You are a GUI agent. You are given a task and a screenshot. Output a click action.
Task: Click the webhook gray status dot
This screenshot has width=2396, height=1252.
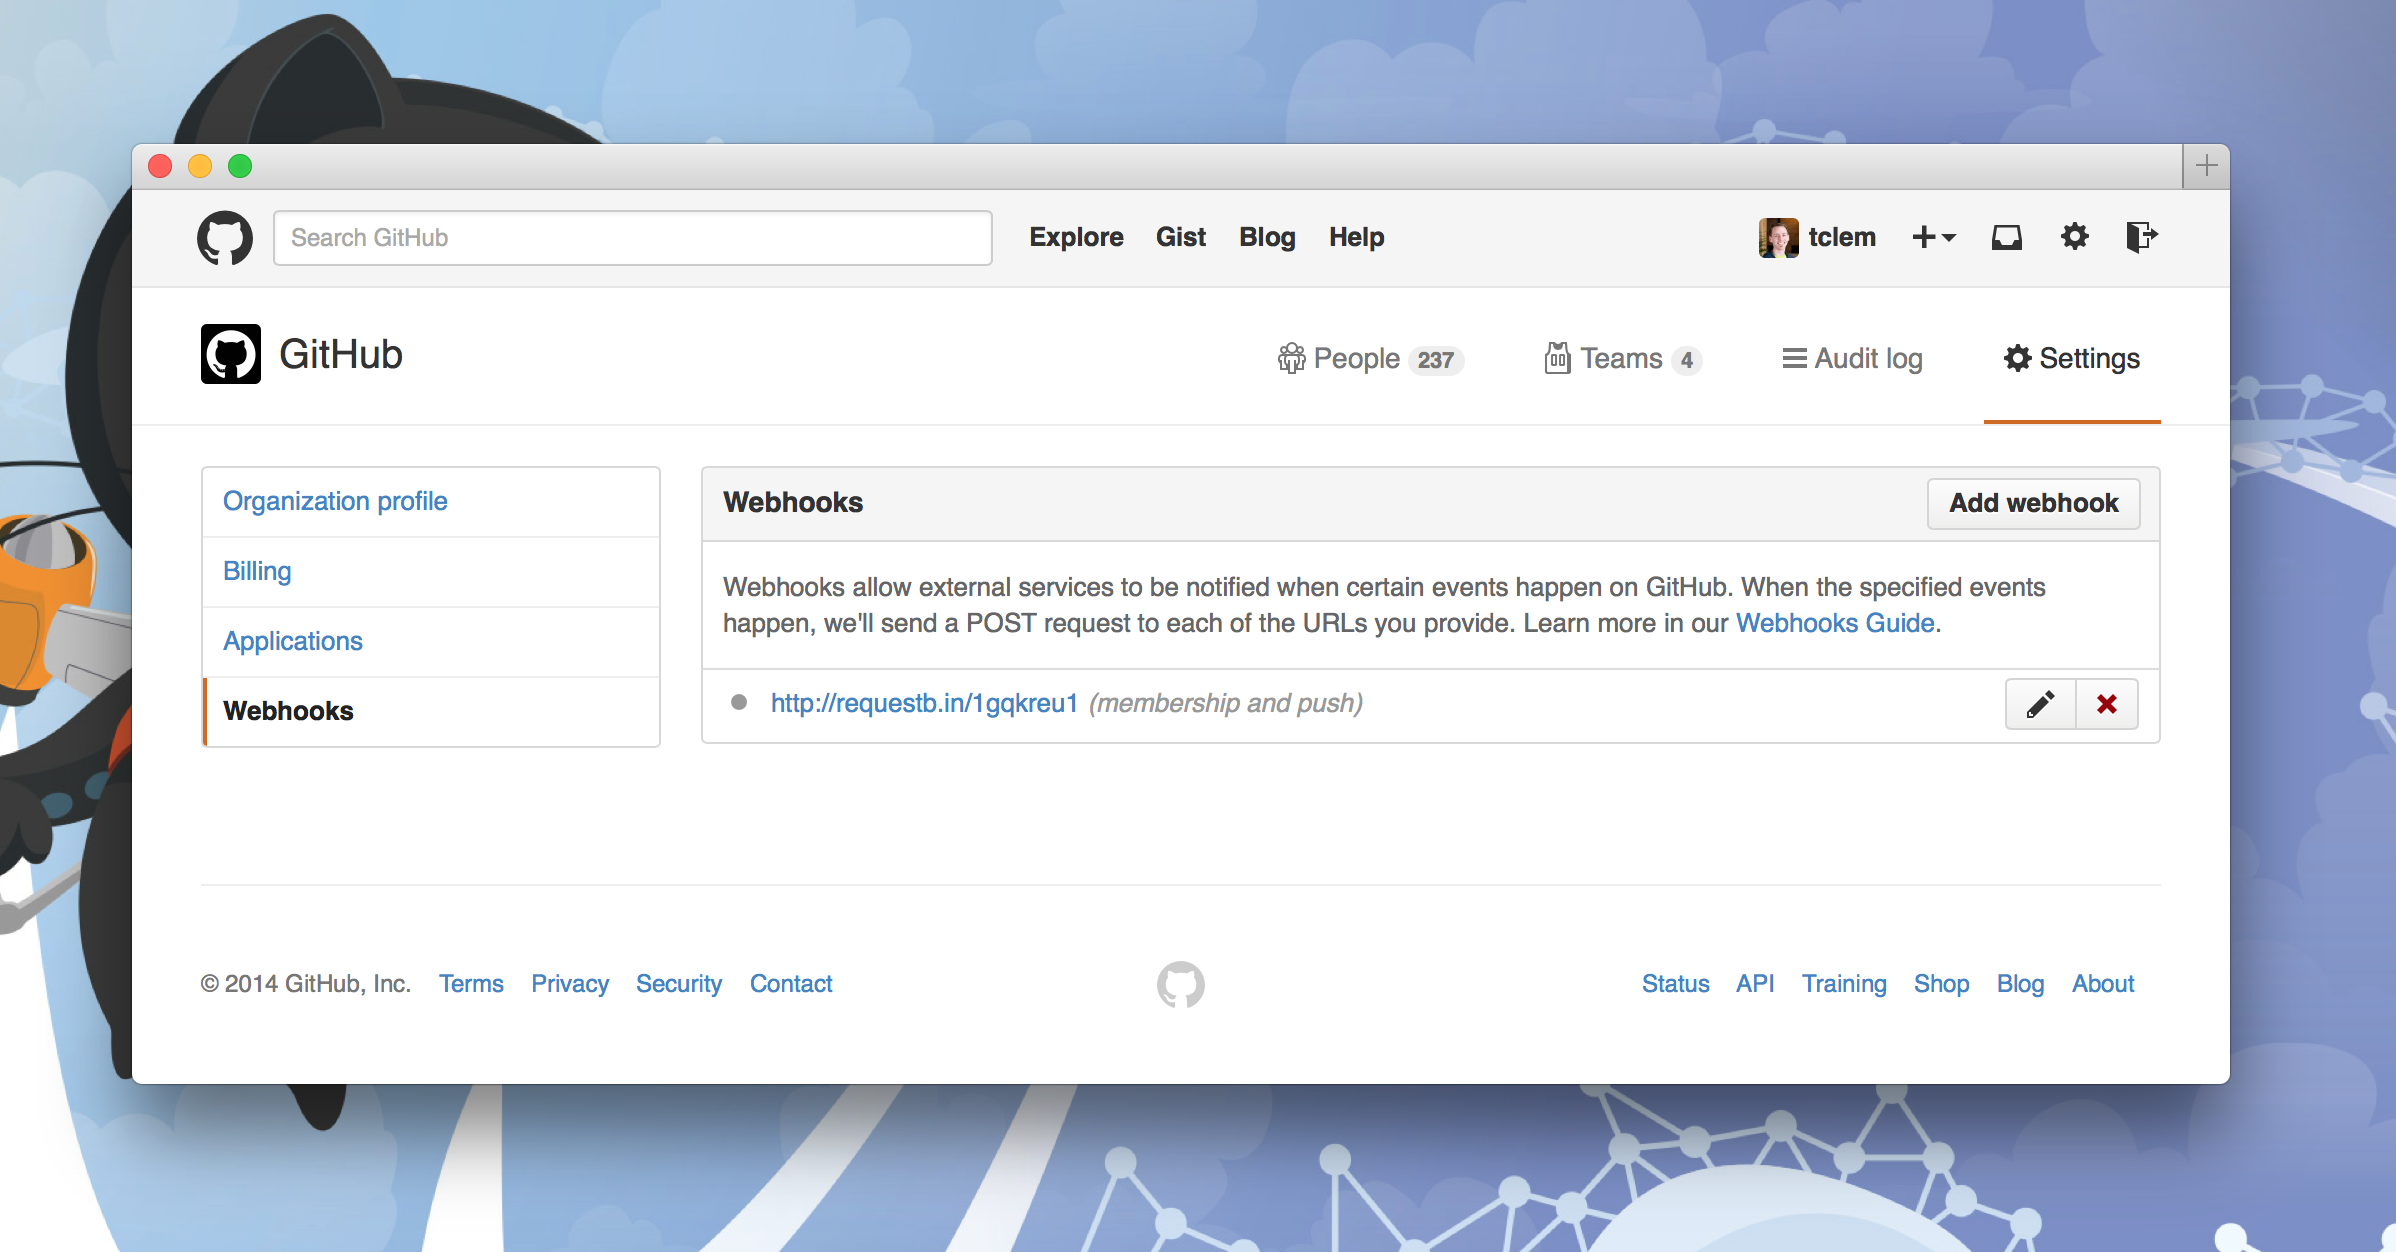click(x=739, y=702)
